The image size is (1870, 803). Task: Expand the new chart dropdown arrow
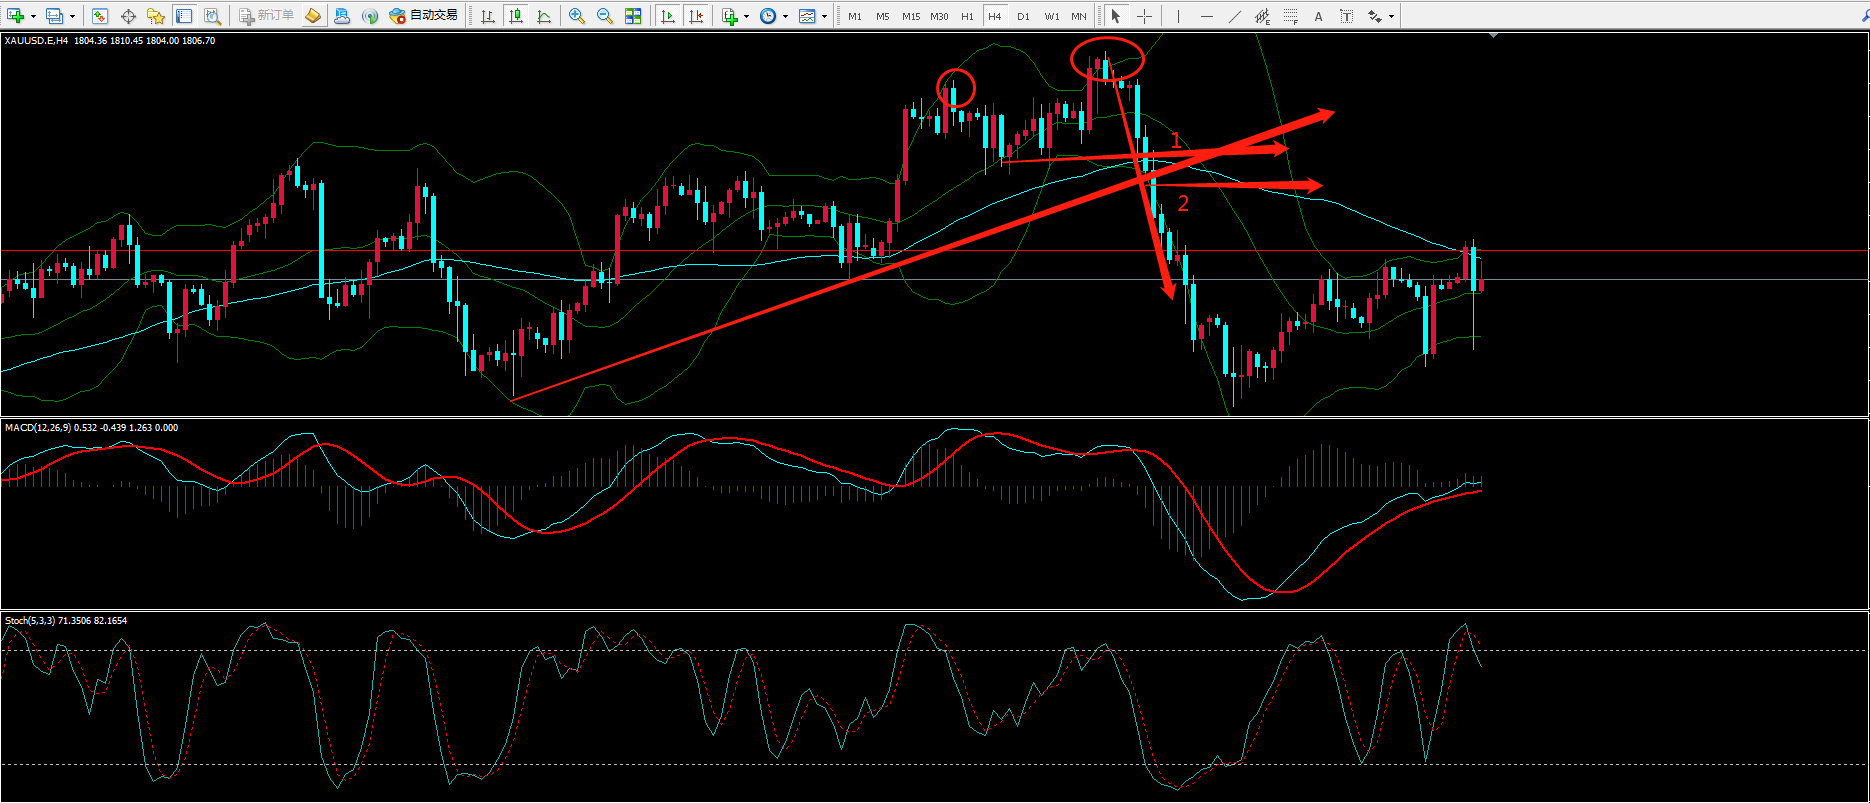pos(33,16)
